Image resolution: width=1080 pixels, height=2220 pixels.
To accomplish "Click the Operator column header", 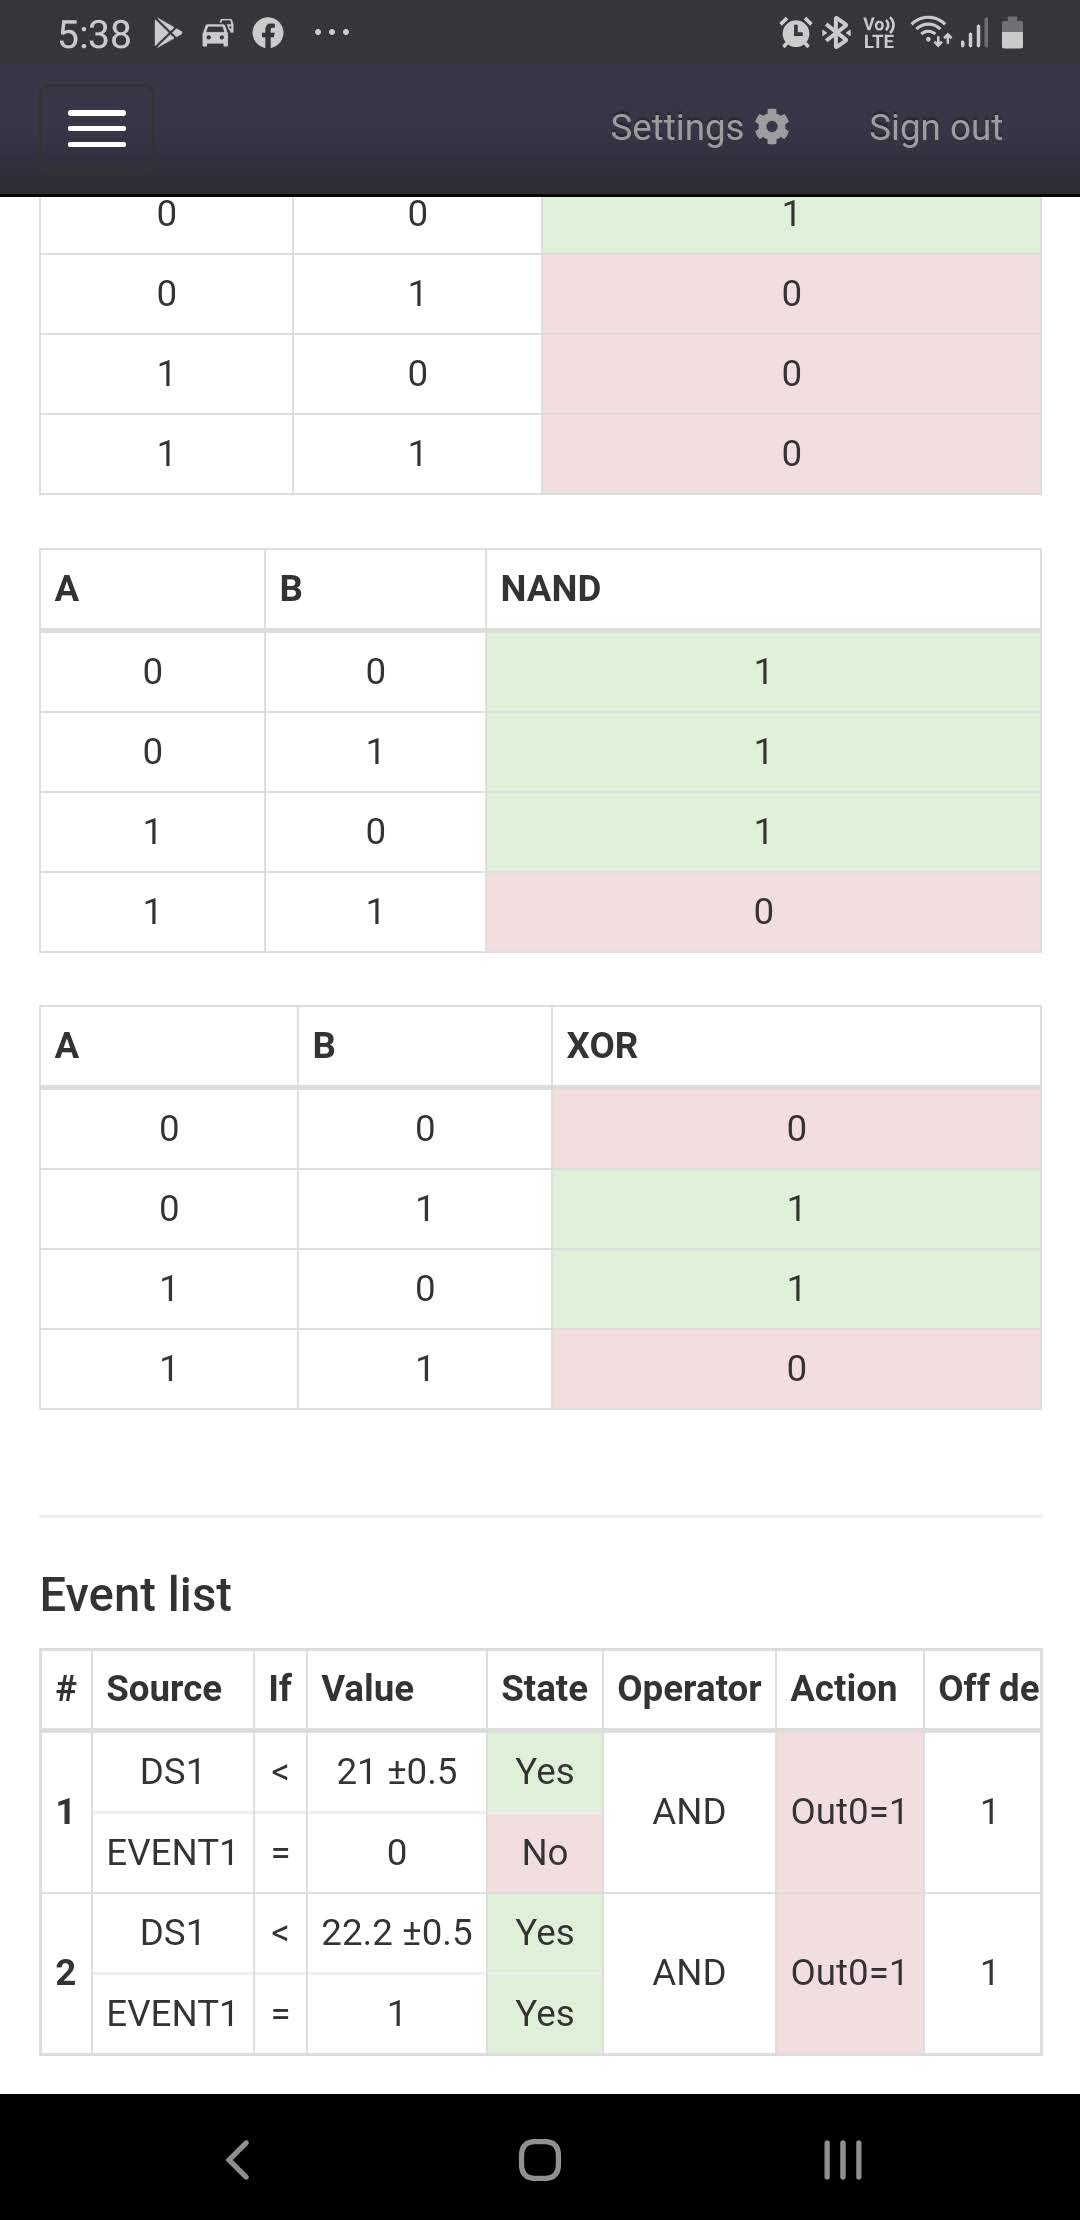I will [689, 1689].
